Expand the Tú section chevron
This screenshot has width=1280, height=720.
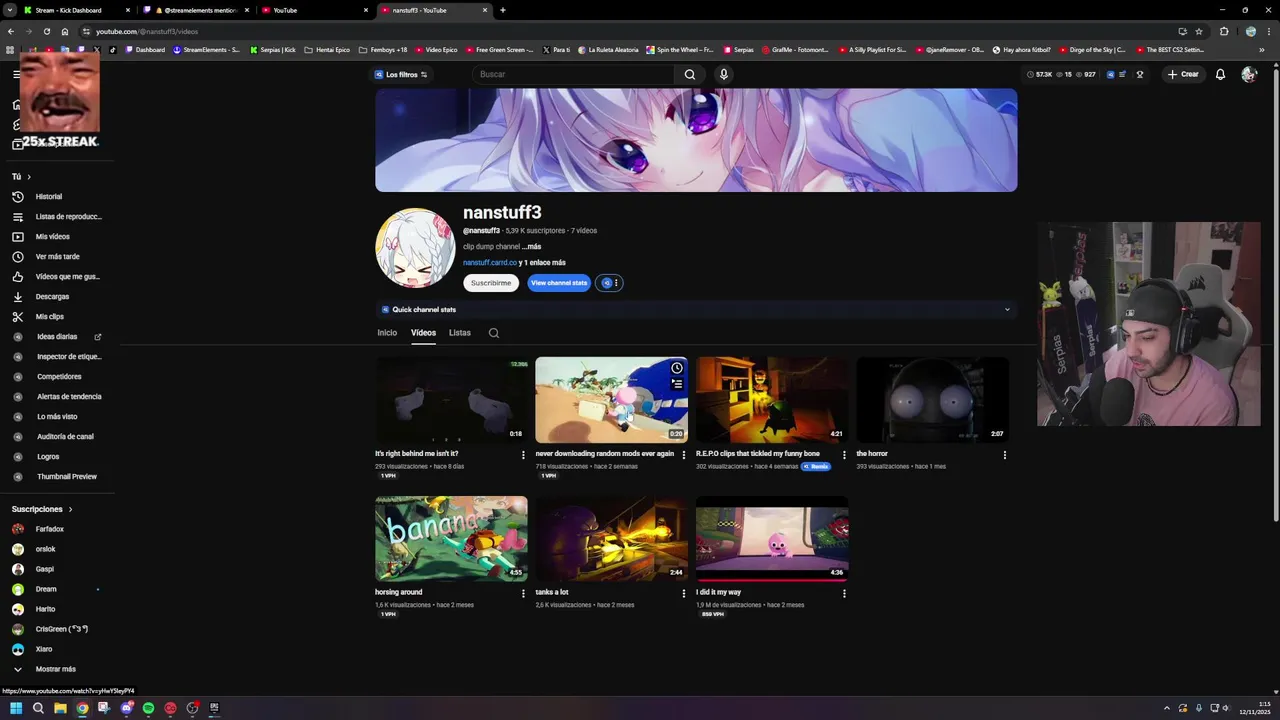point(29,177)
